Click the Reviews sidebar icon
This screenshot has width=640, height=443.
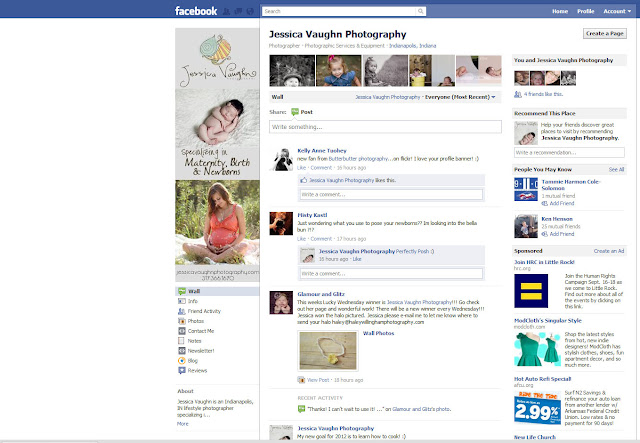coord(182,370)
